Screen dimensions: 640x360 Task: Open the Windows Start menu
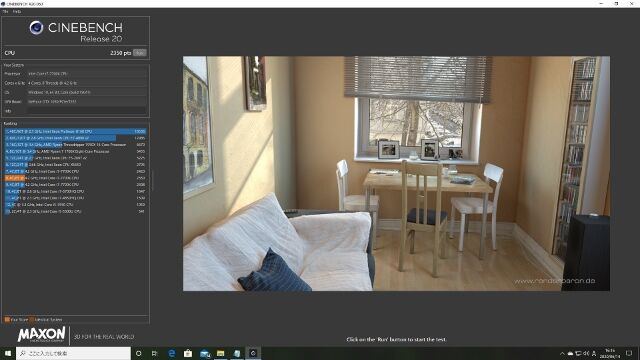[x=8, y=353]
